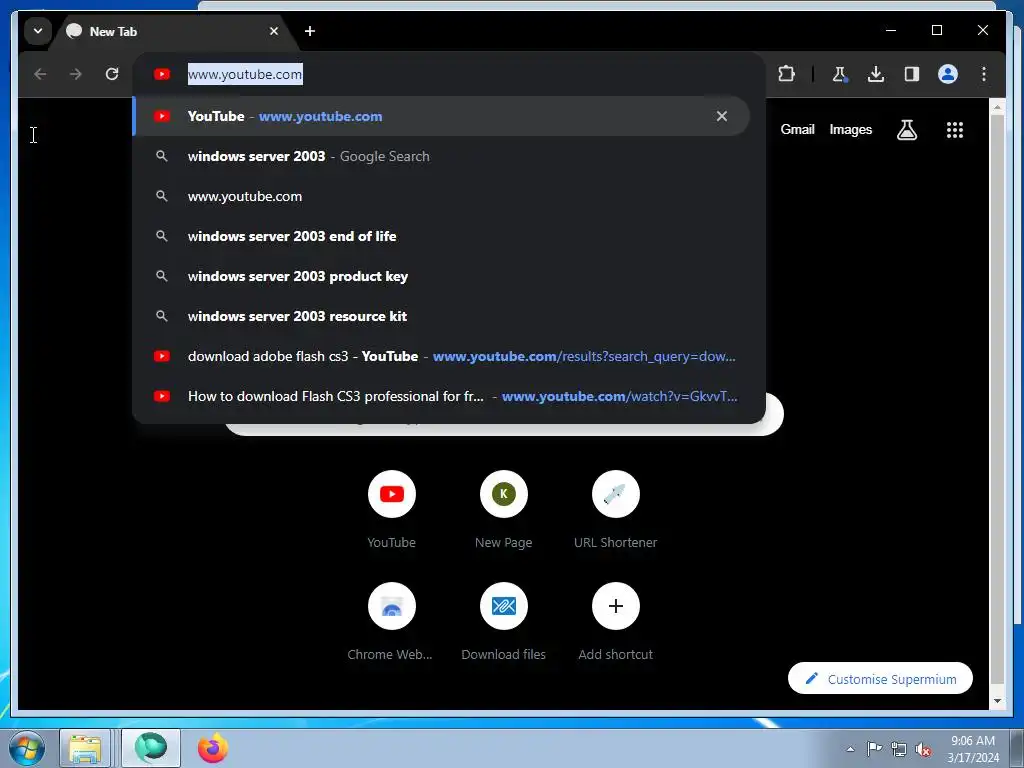The width and height of the screenshot is (1024, 768).
Task: Open the tab search dropdown arrow
Action: [x=38, y=31]
